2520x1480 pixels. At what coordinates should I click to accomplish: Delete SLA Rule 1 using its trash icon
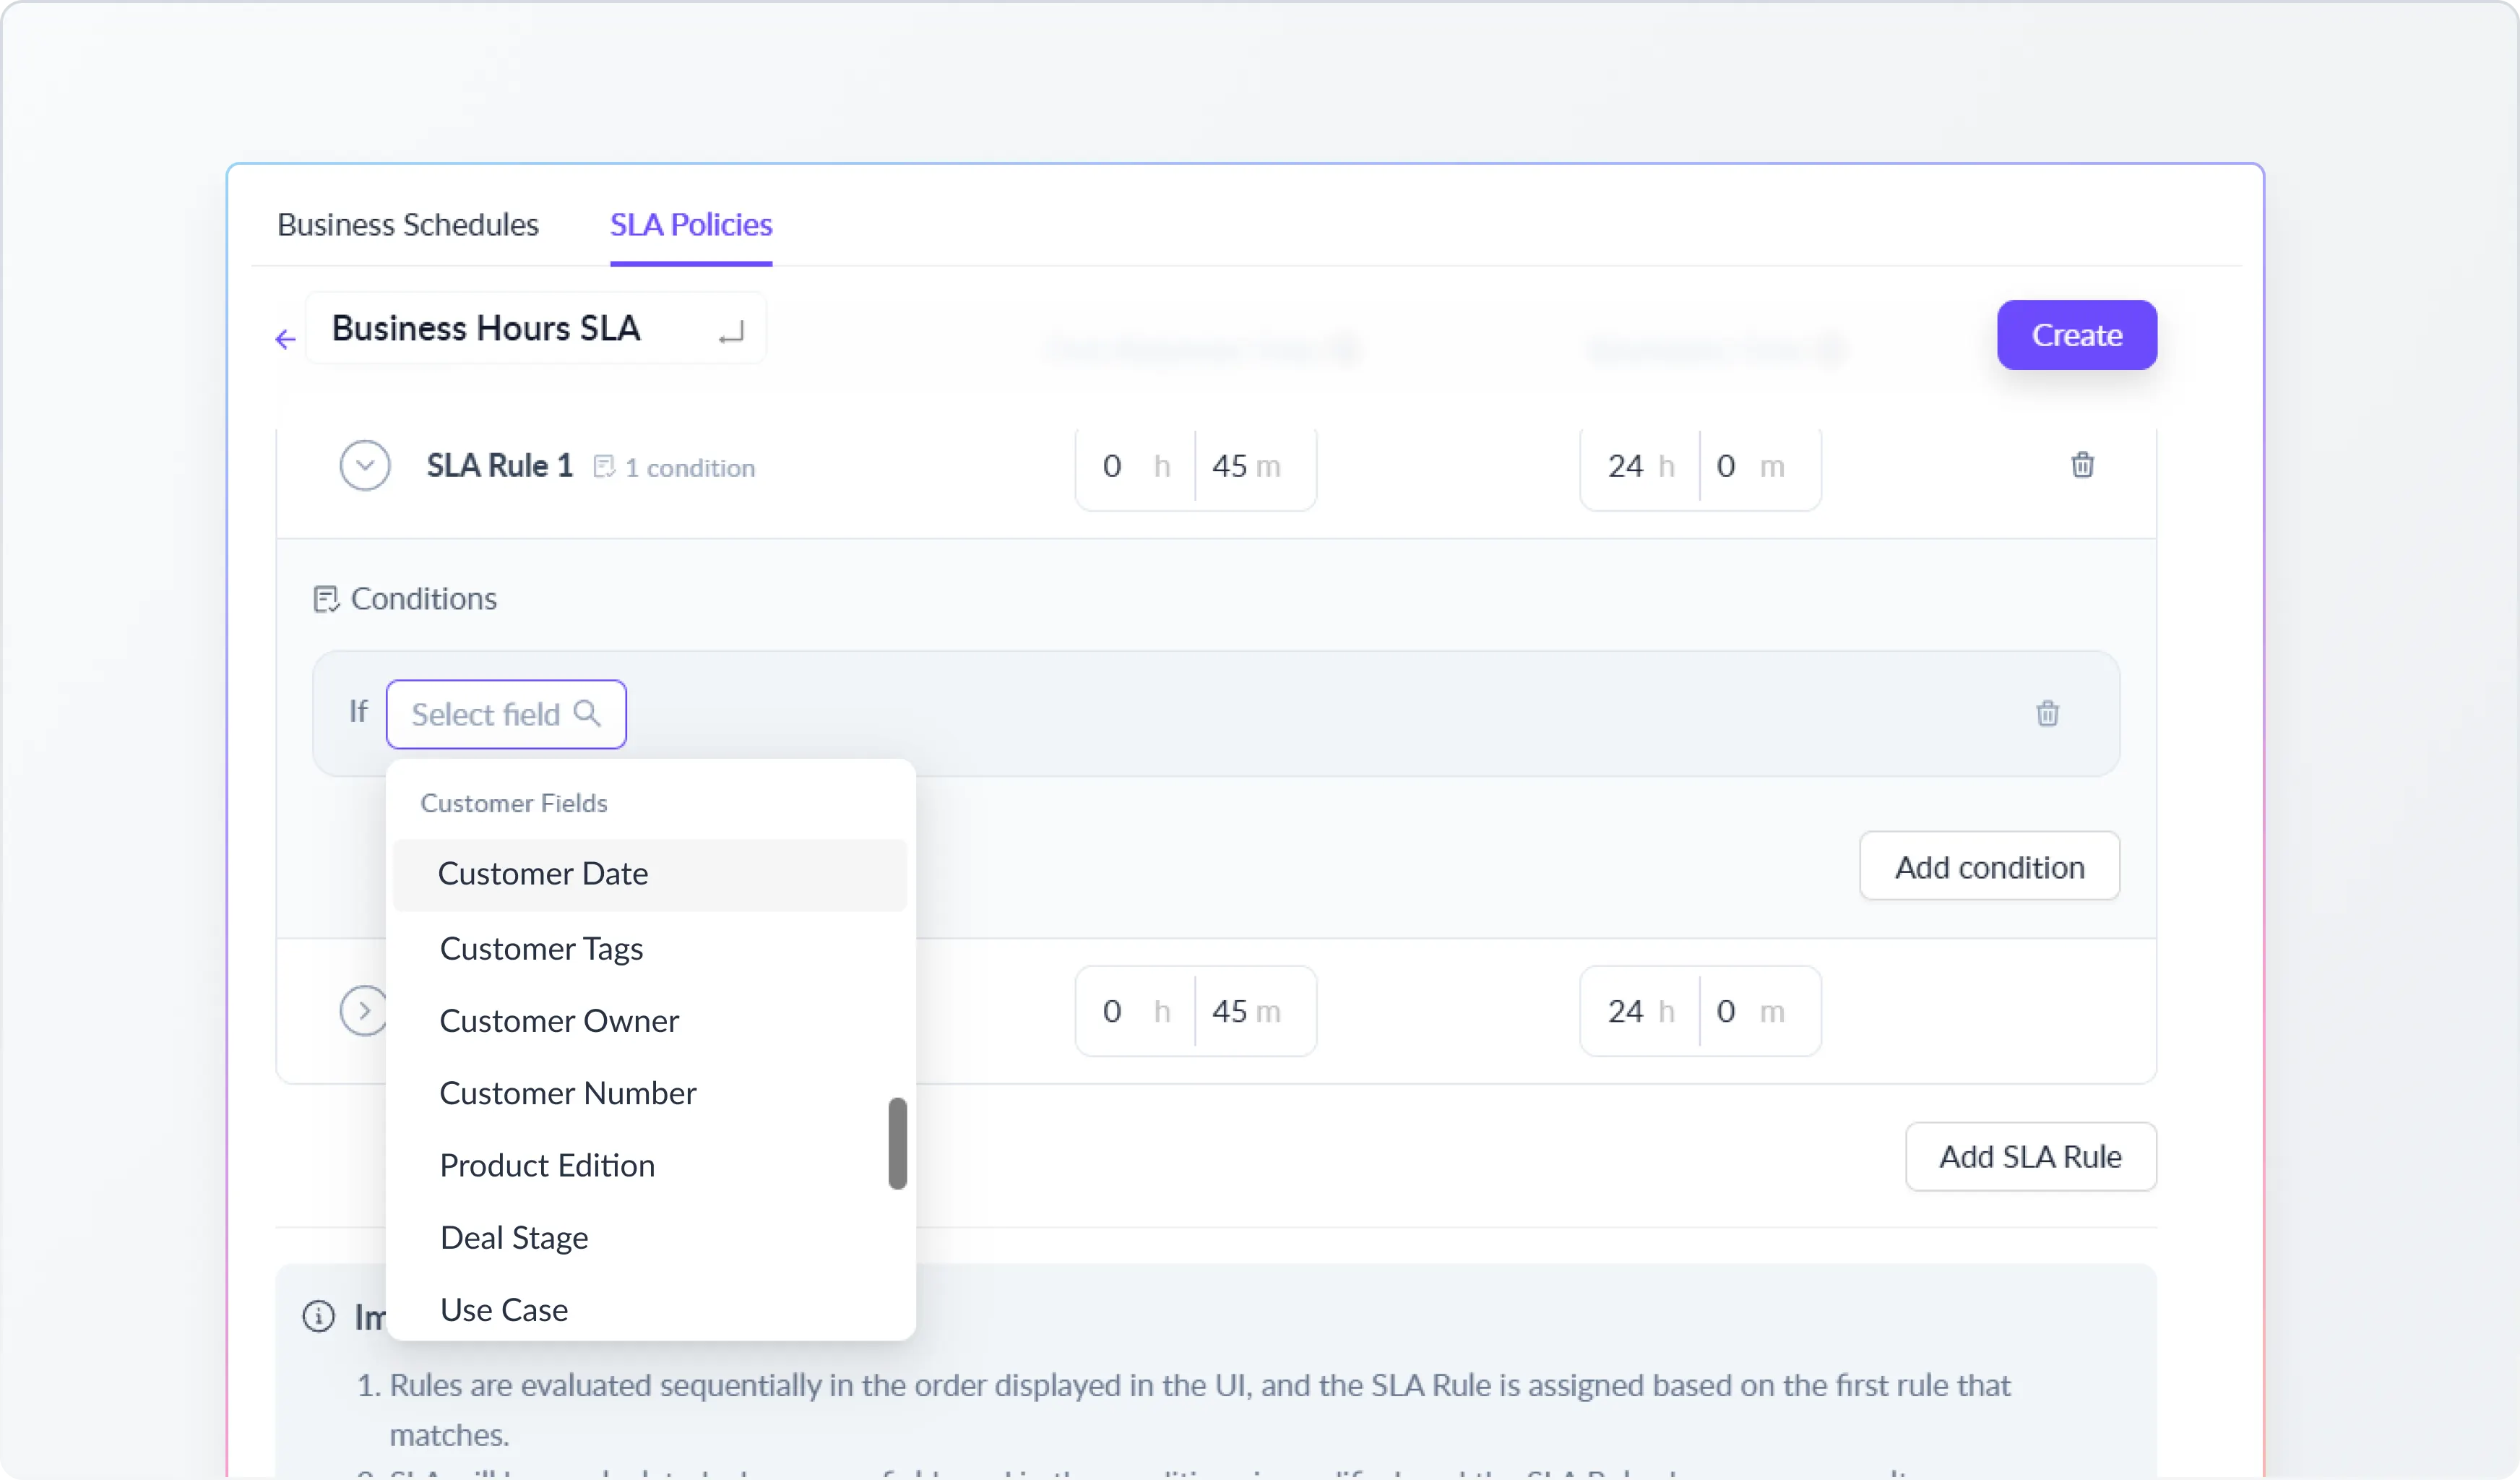(2083, 464)
